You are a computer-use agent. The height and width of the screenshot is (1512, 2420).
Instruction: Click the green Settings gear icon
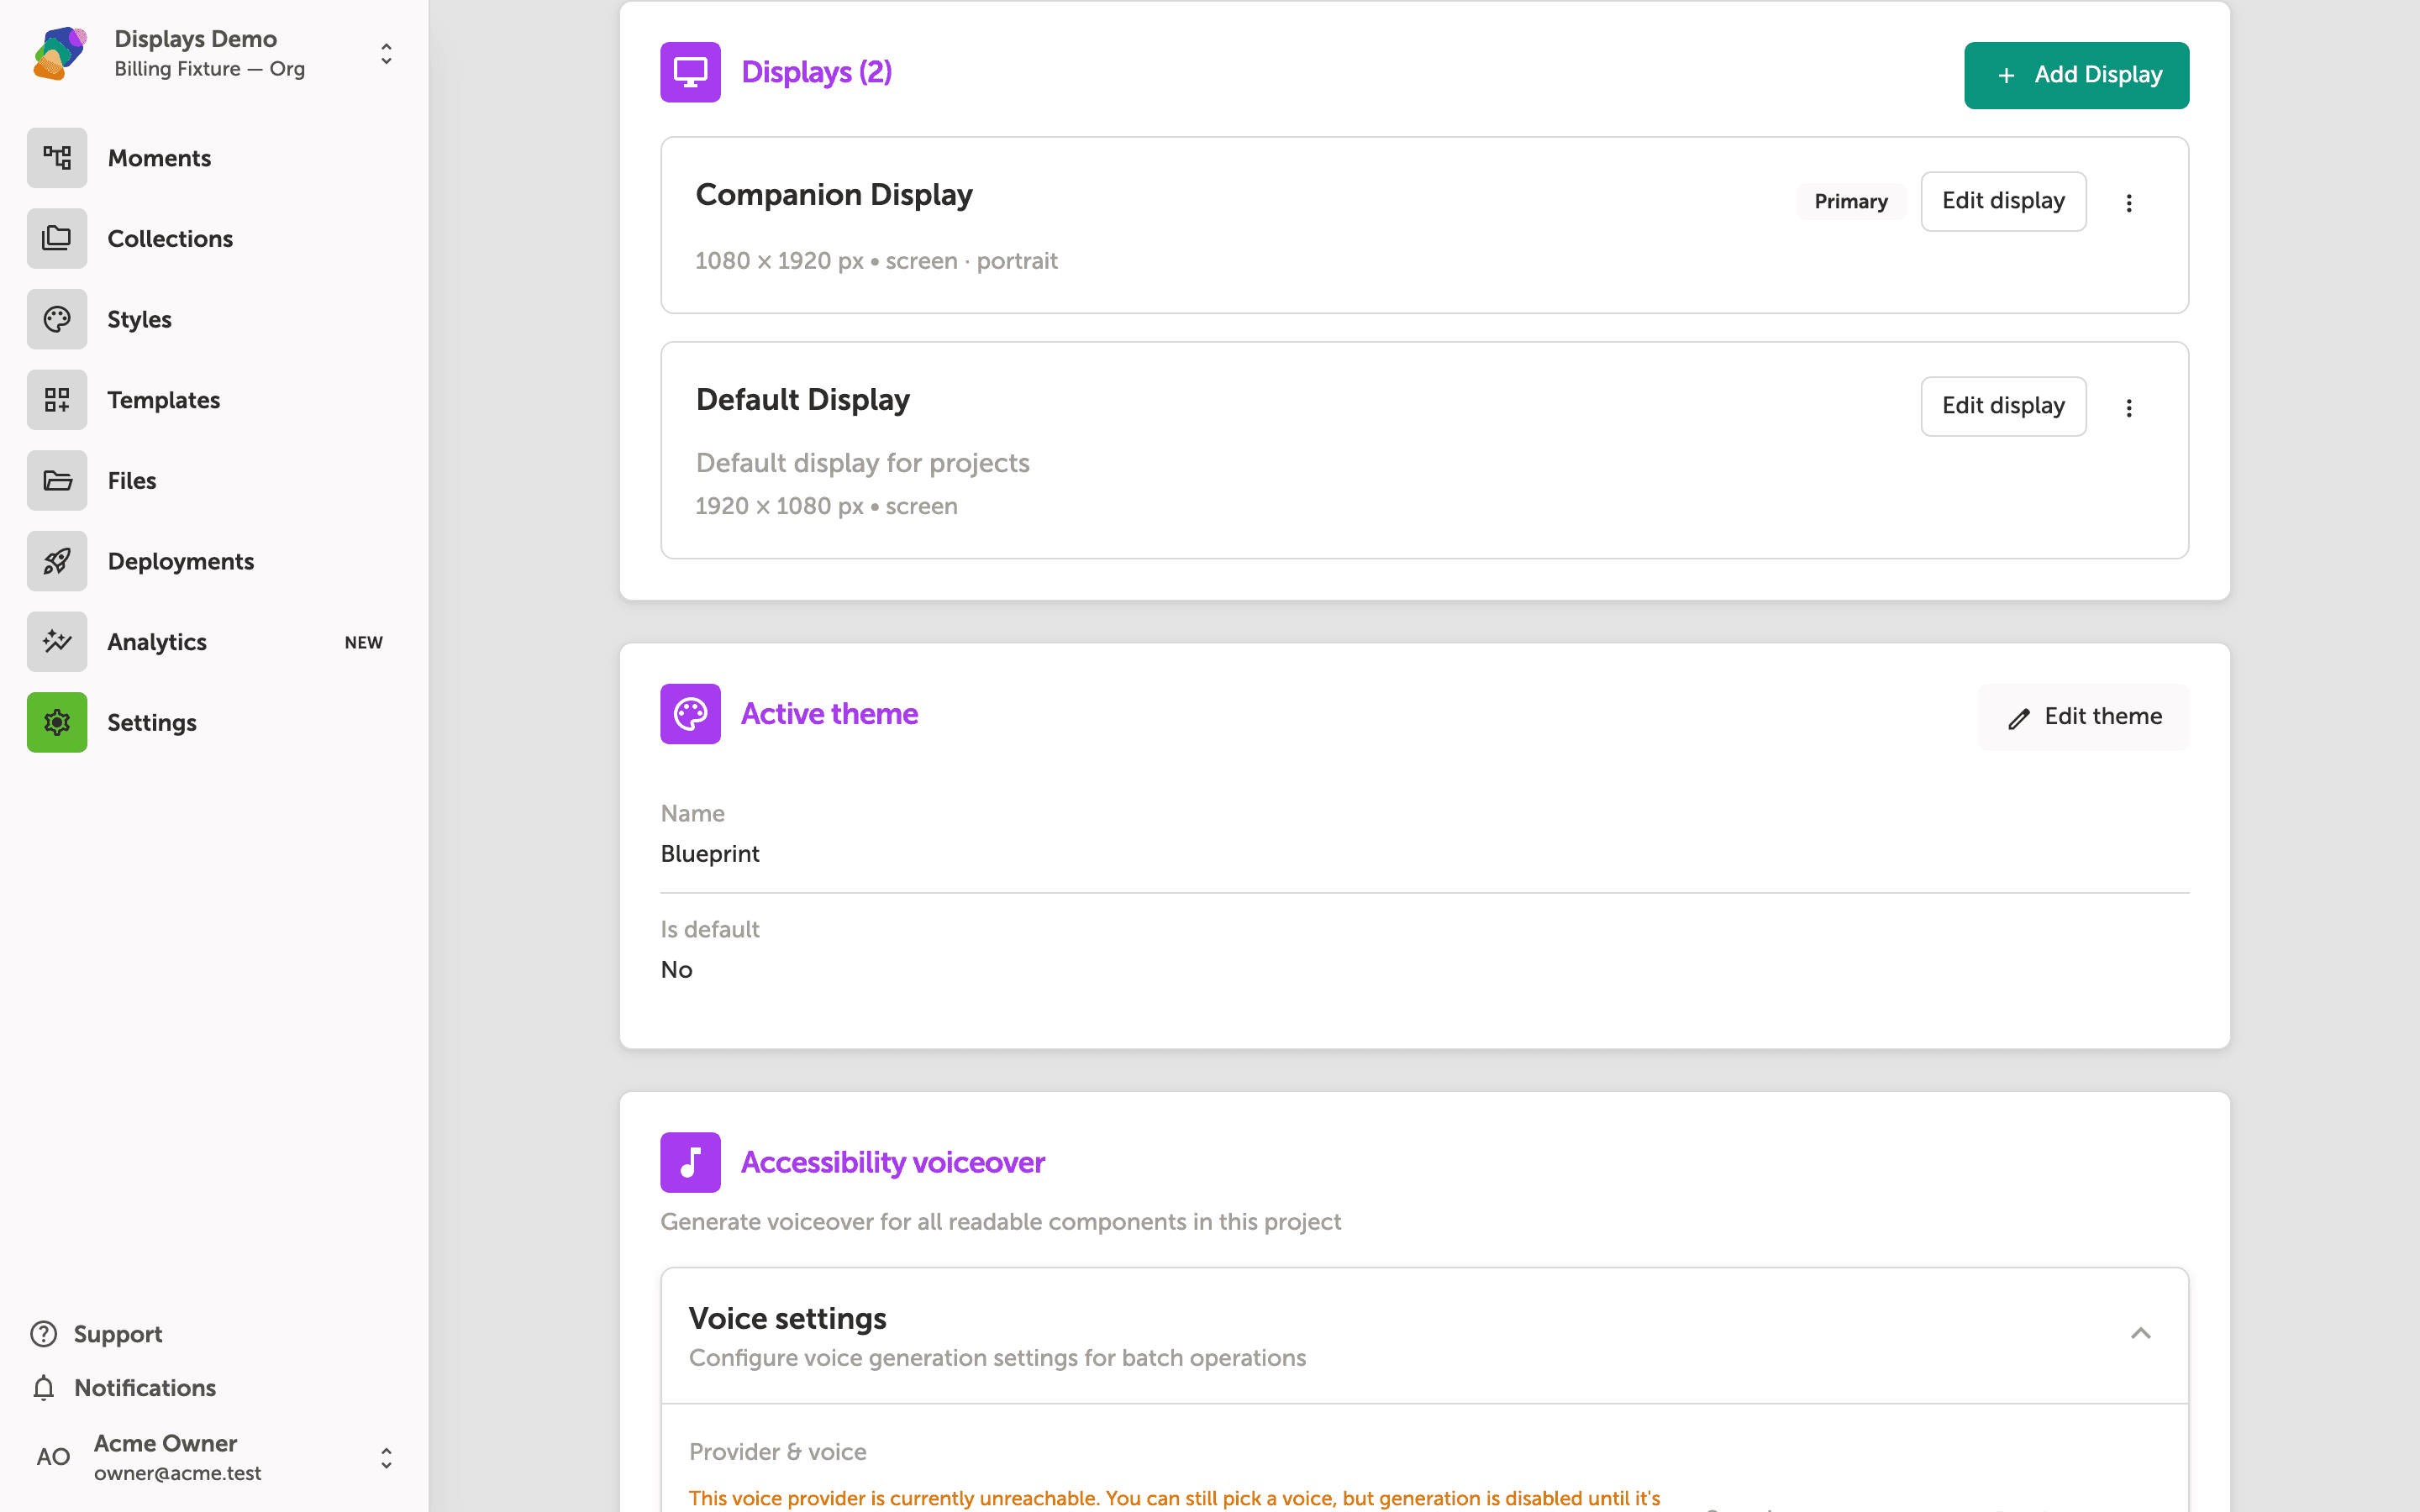[x=57, y=722]
